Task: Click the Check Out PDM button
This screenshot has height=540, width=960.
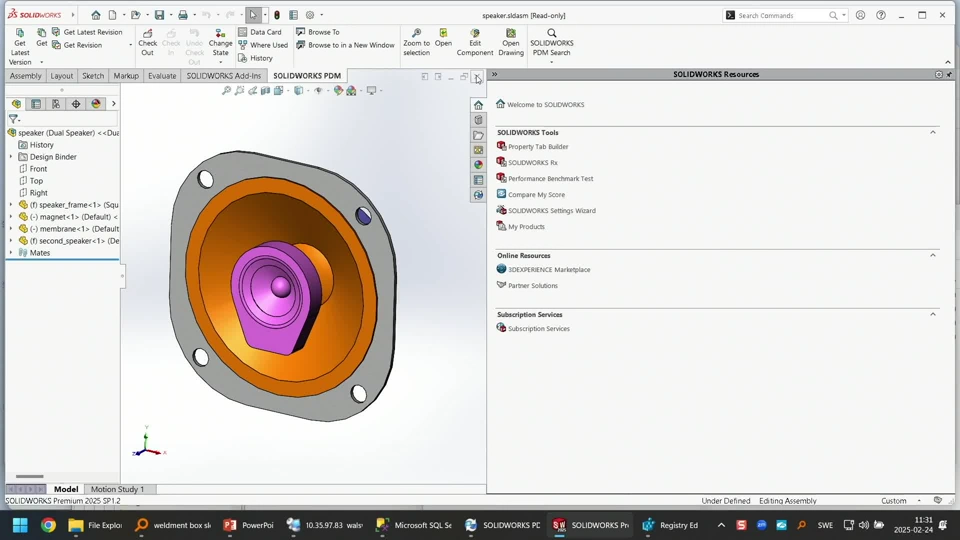Action: [x=148, y=42]
